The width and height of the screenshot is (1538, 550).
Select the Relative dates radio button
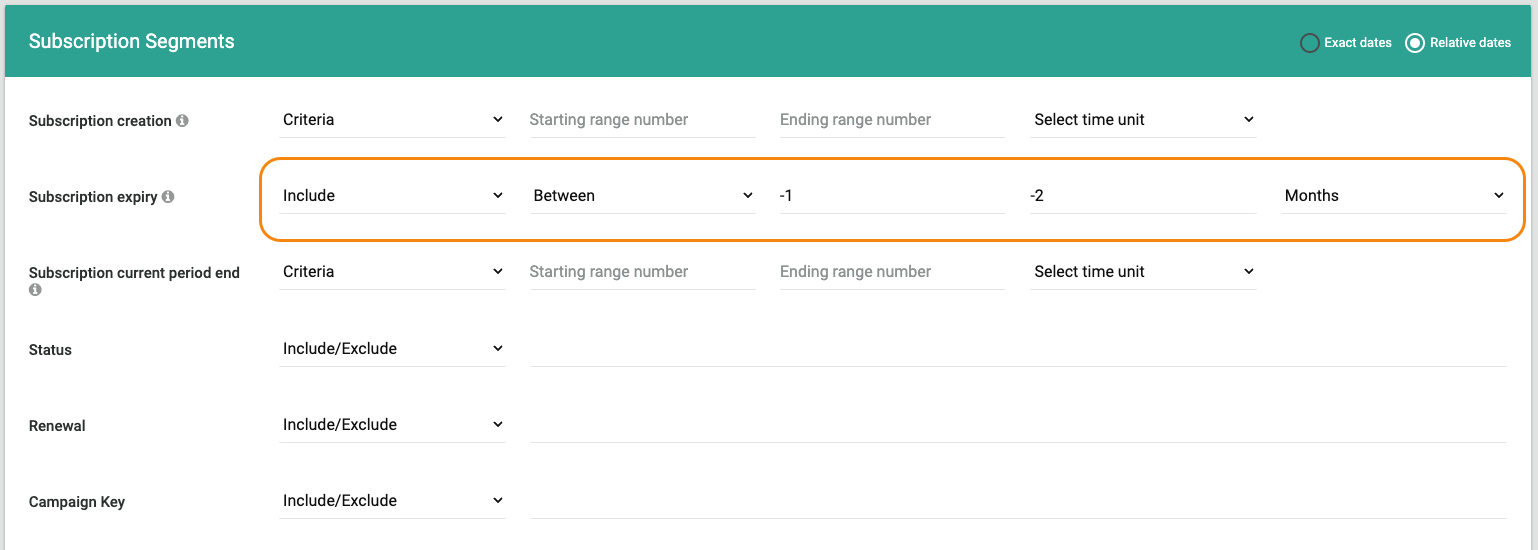pyautogui.click(x=1415, y=43)
